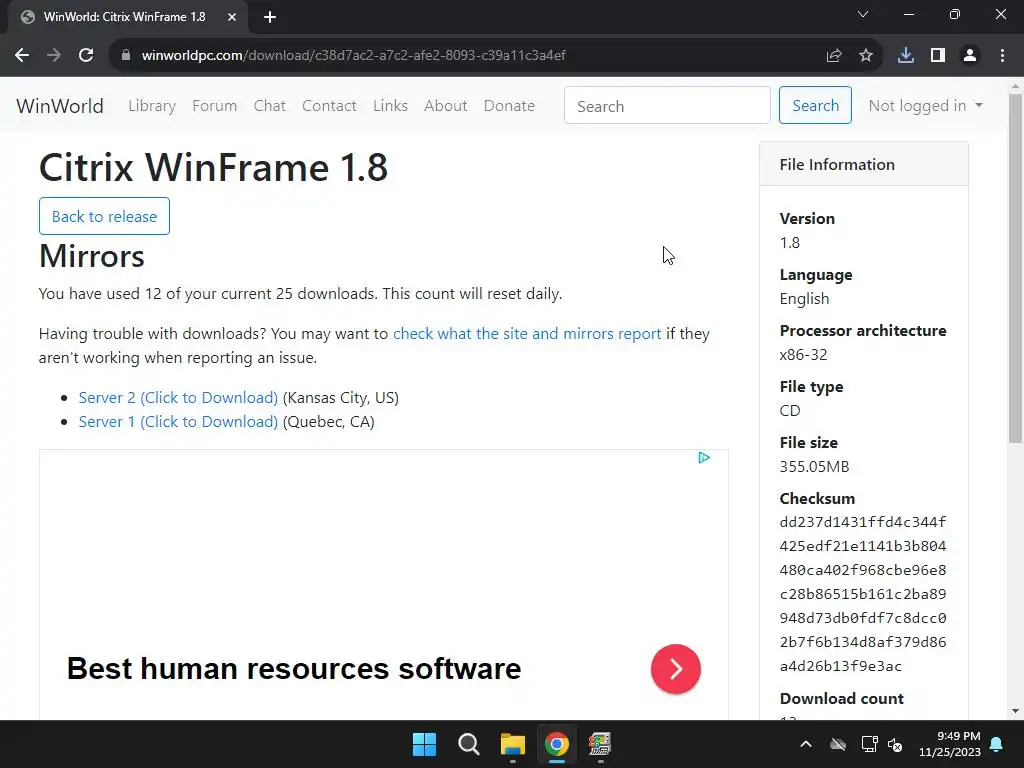Click the page scrollbar thumb
The image size is (1024, 768).
(x=1015, y=268)
